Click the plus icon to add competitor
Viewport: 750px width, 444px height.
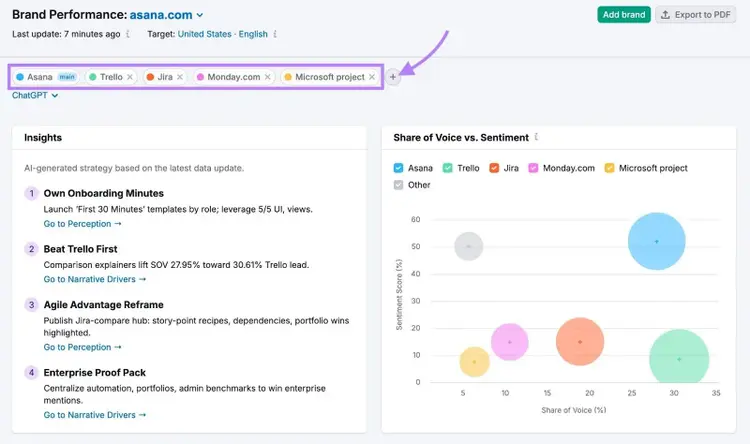tap(393, 77)
